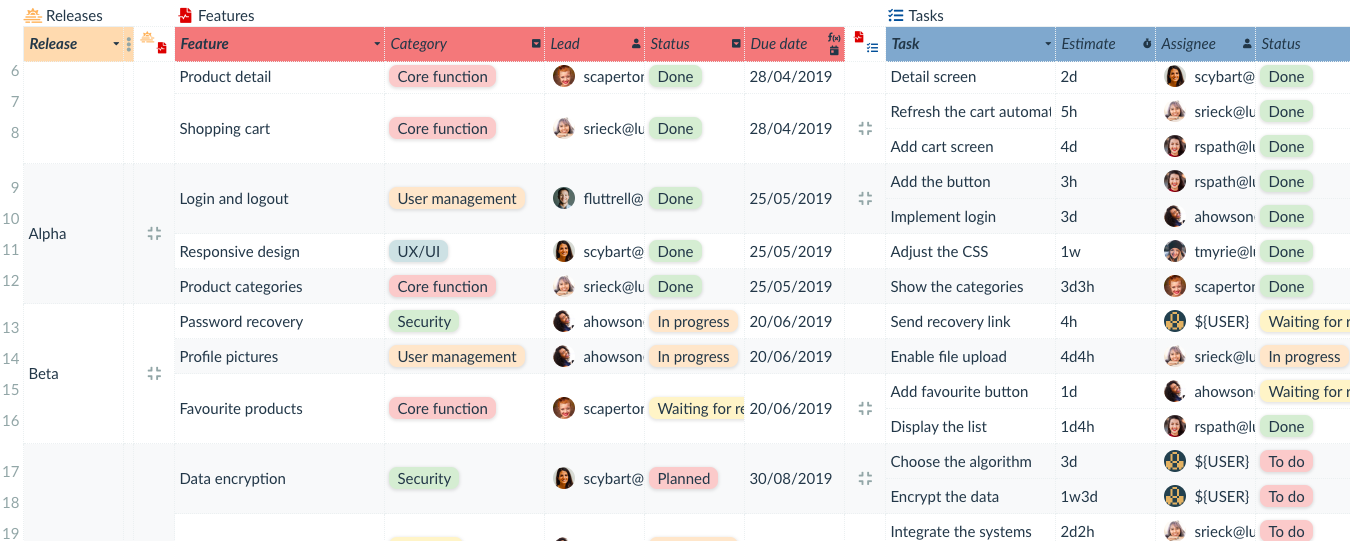Click the person icon in Lead header
1350x541 pixels.
[636, 44]
